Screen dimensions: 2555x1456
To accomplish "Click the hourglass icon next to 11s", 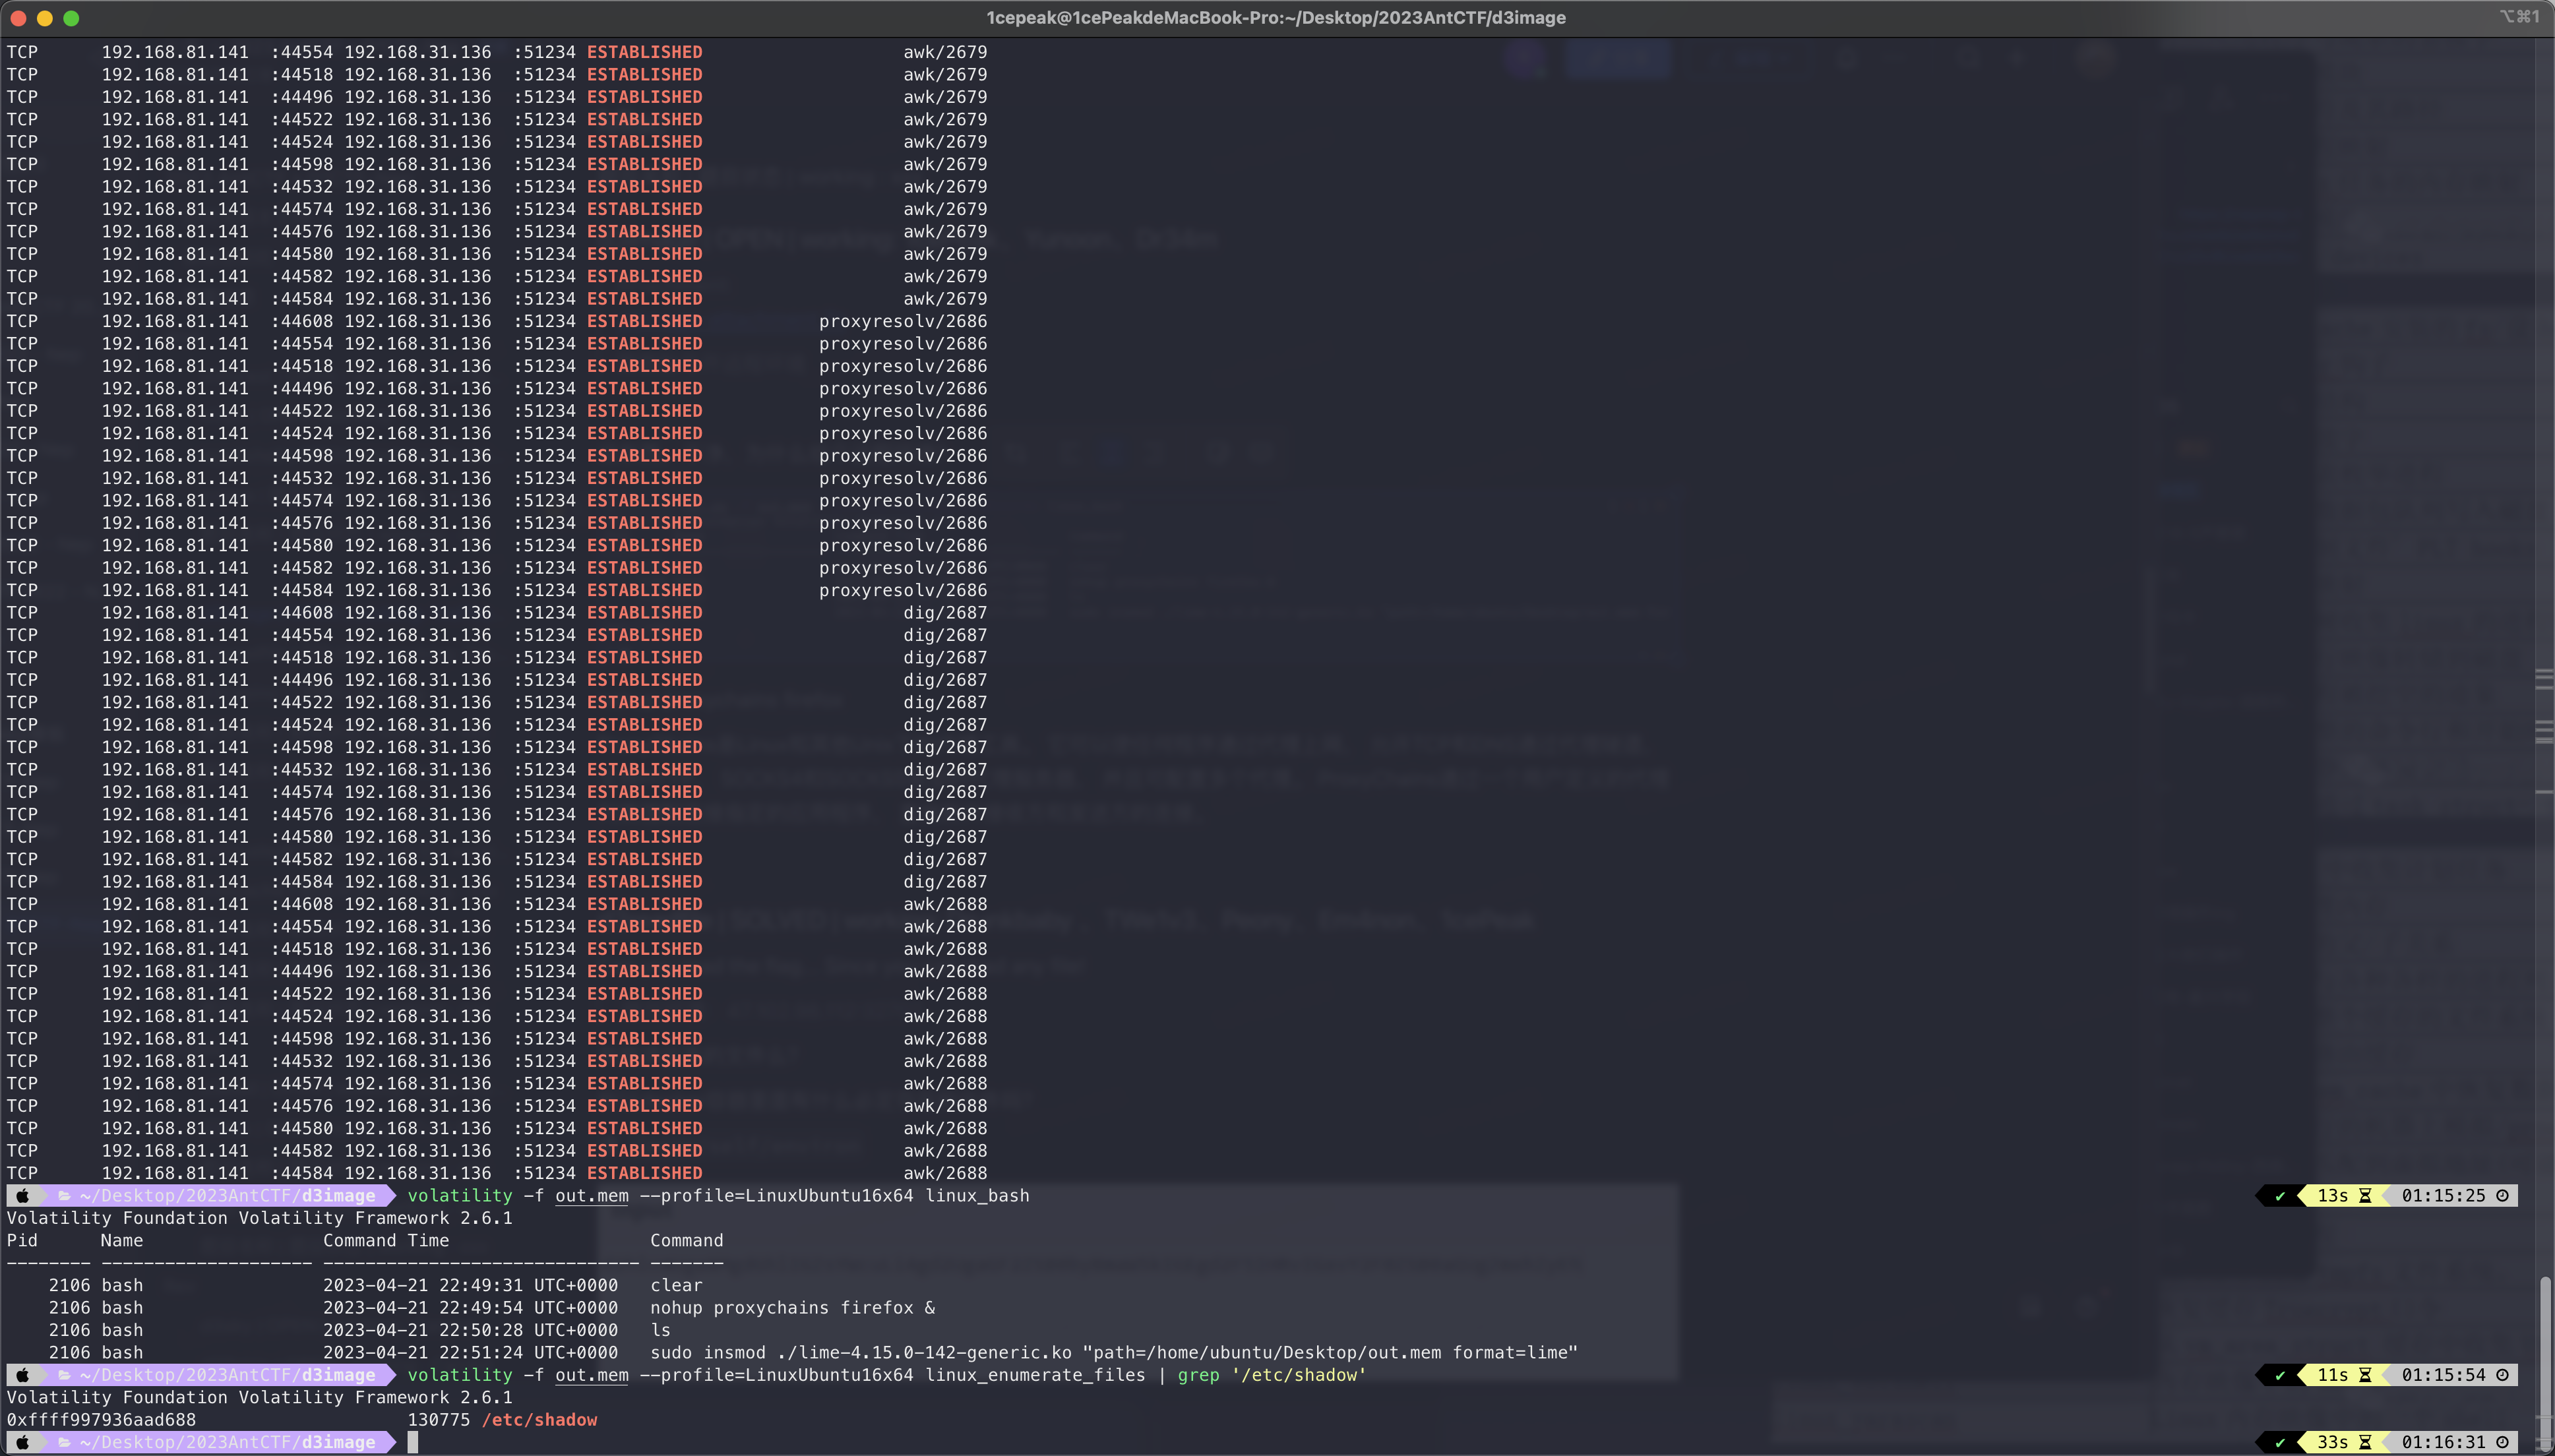I will [x=2365, y=1375].
